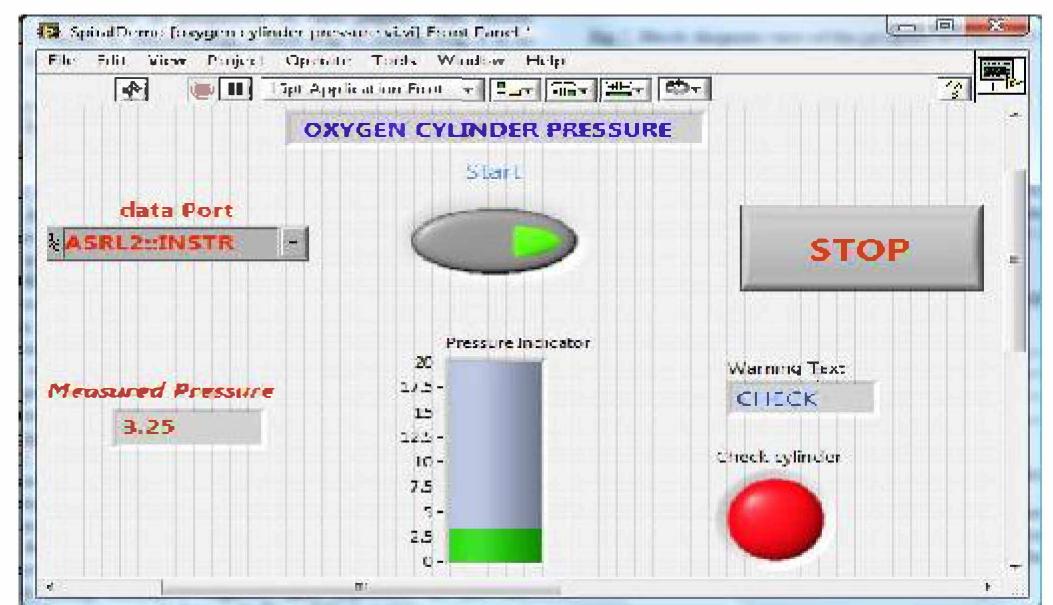Open the Align Objects toolbar dropdown
1053x605 pixels.
click(x=515, y=89)
